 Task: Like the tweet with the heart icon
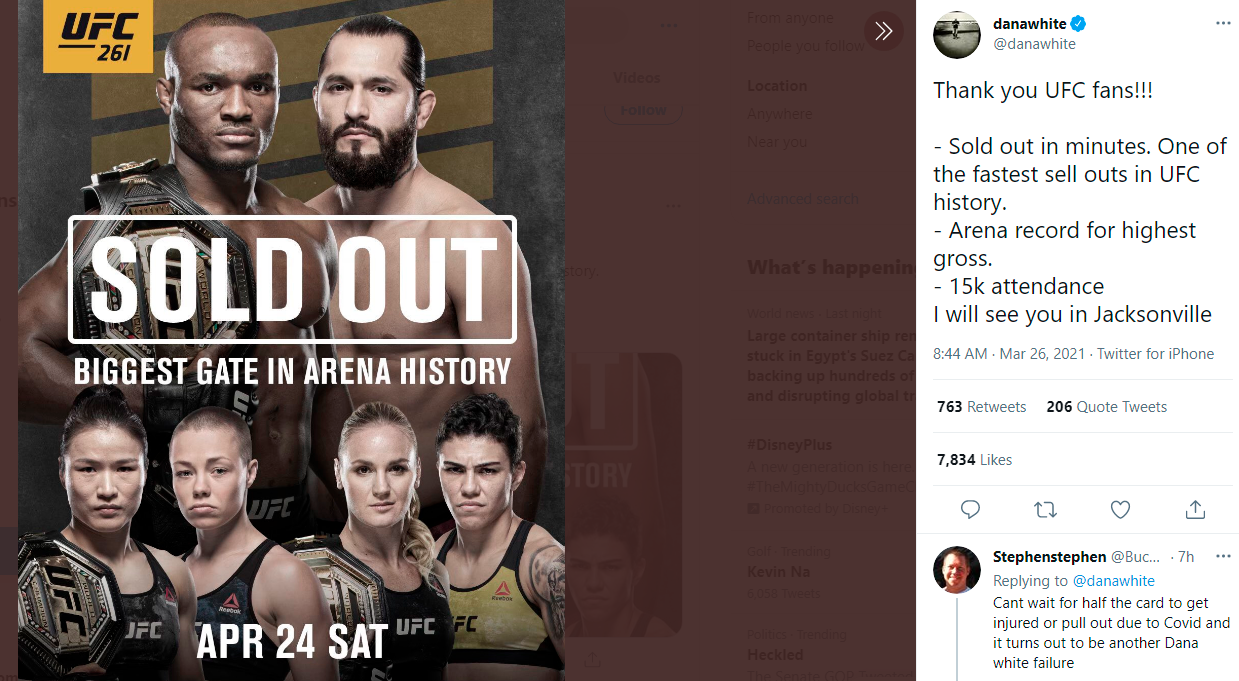click(x=1120, y=510)
